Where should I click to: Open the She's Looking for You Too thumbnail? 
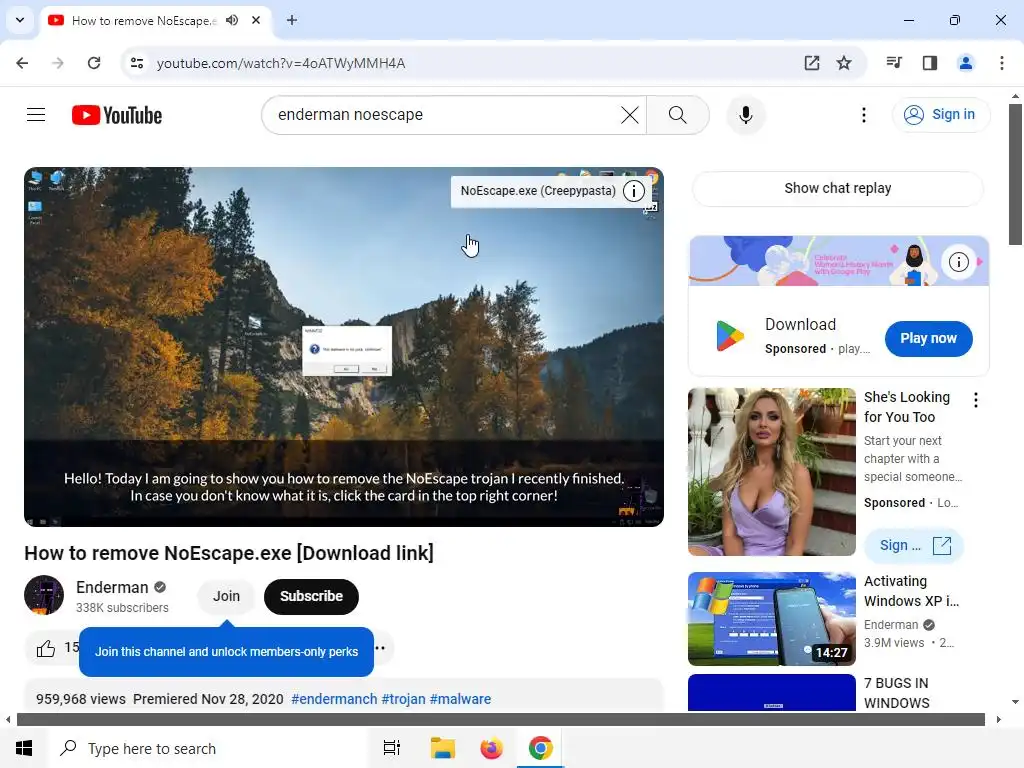[771, 472]
